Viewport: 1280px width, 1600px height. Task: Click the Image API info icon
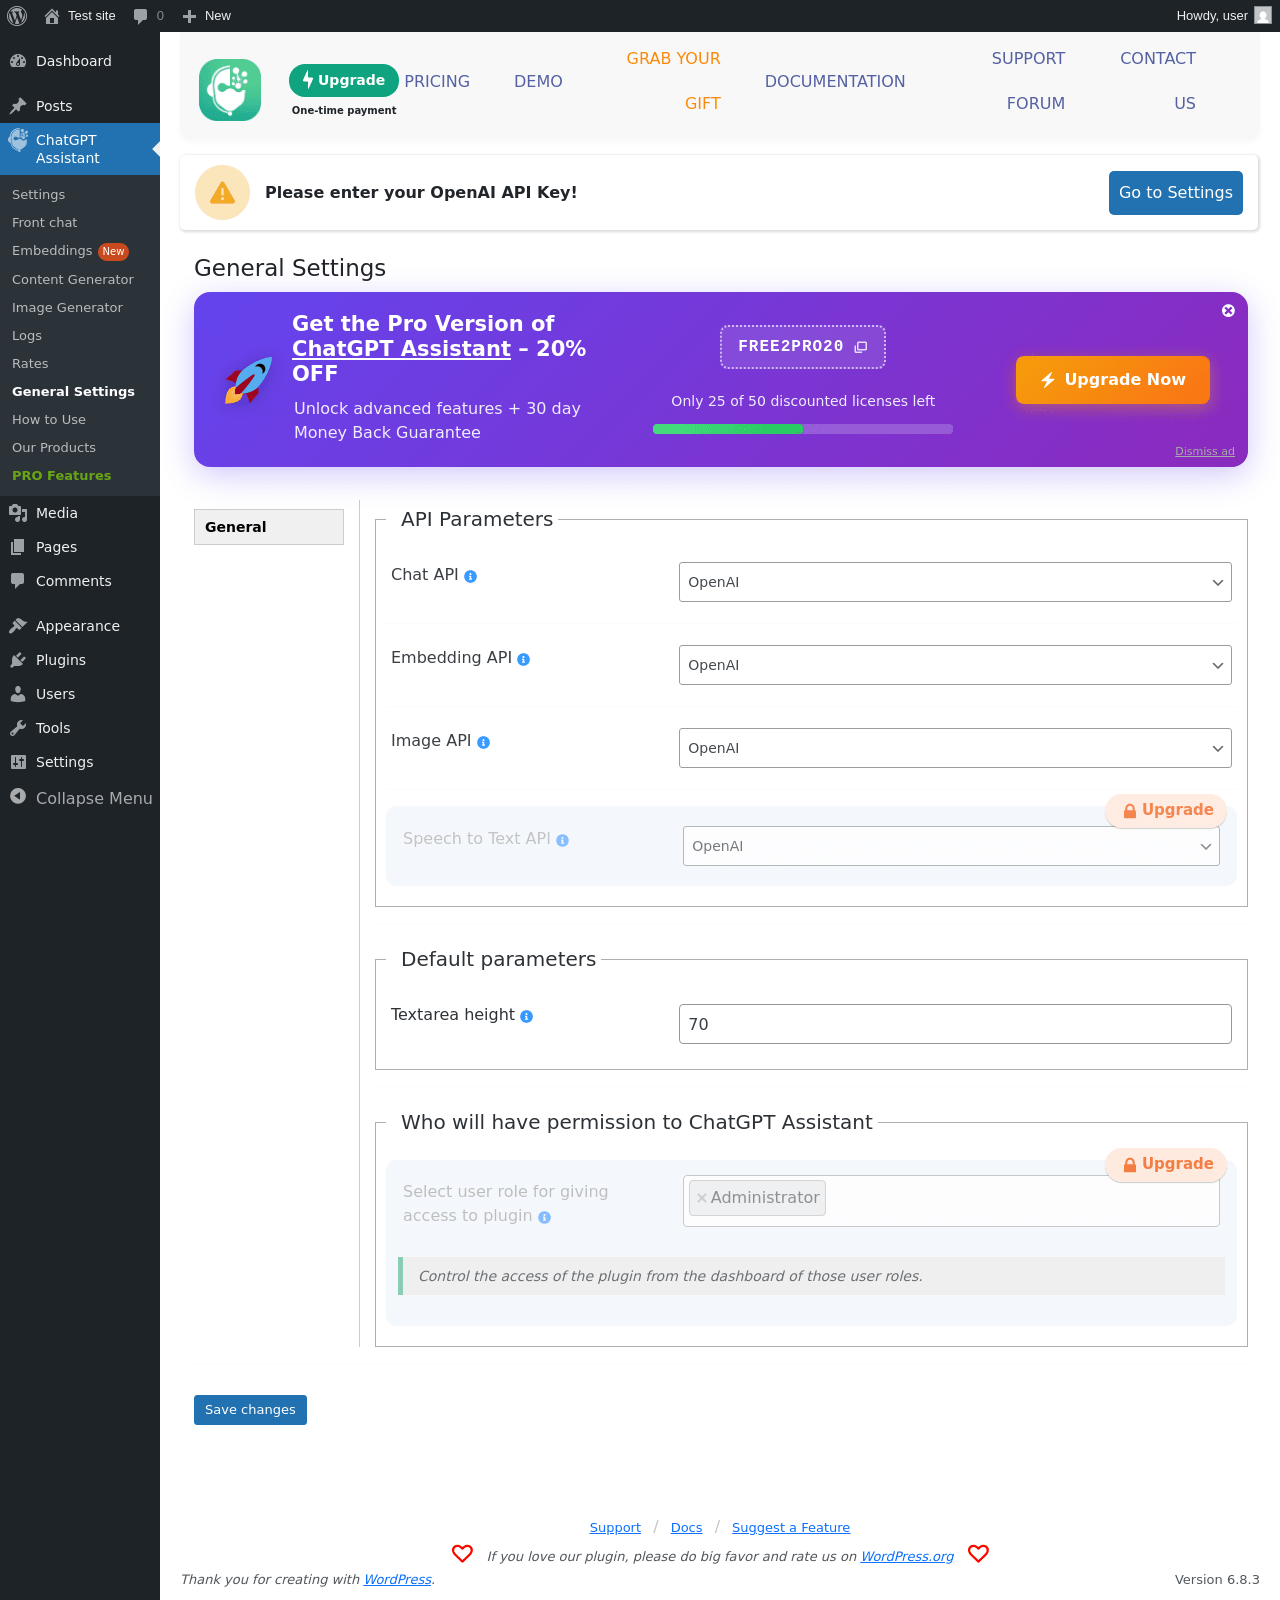point(484,743)
